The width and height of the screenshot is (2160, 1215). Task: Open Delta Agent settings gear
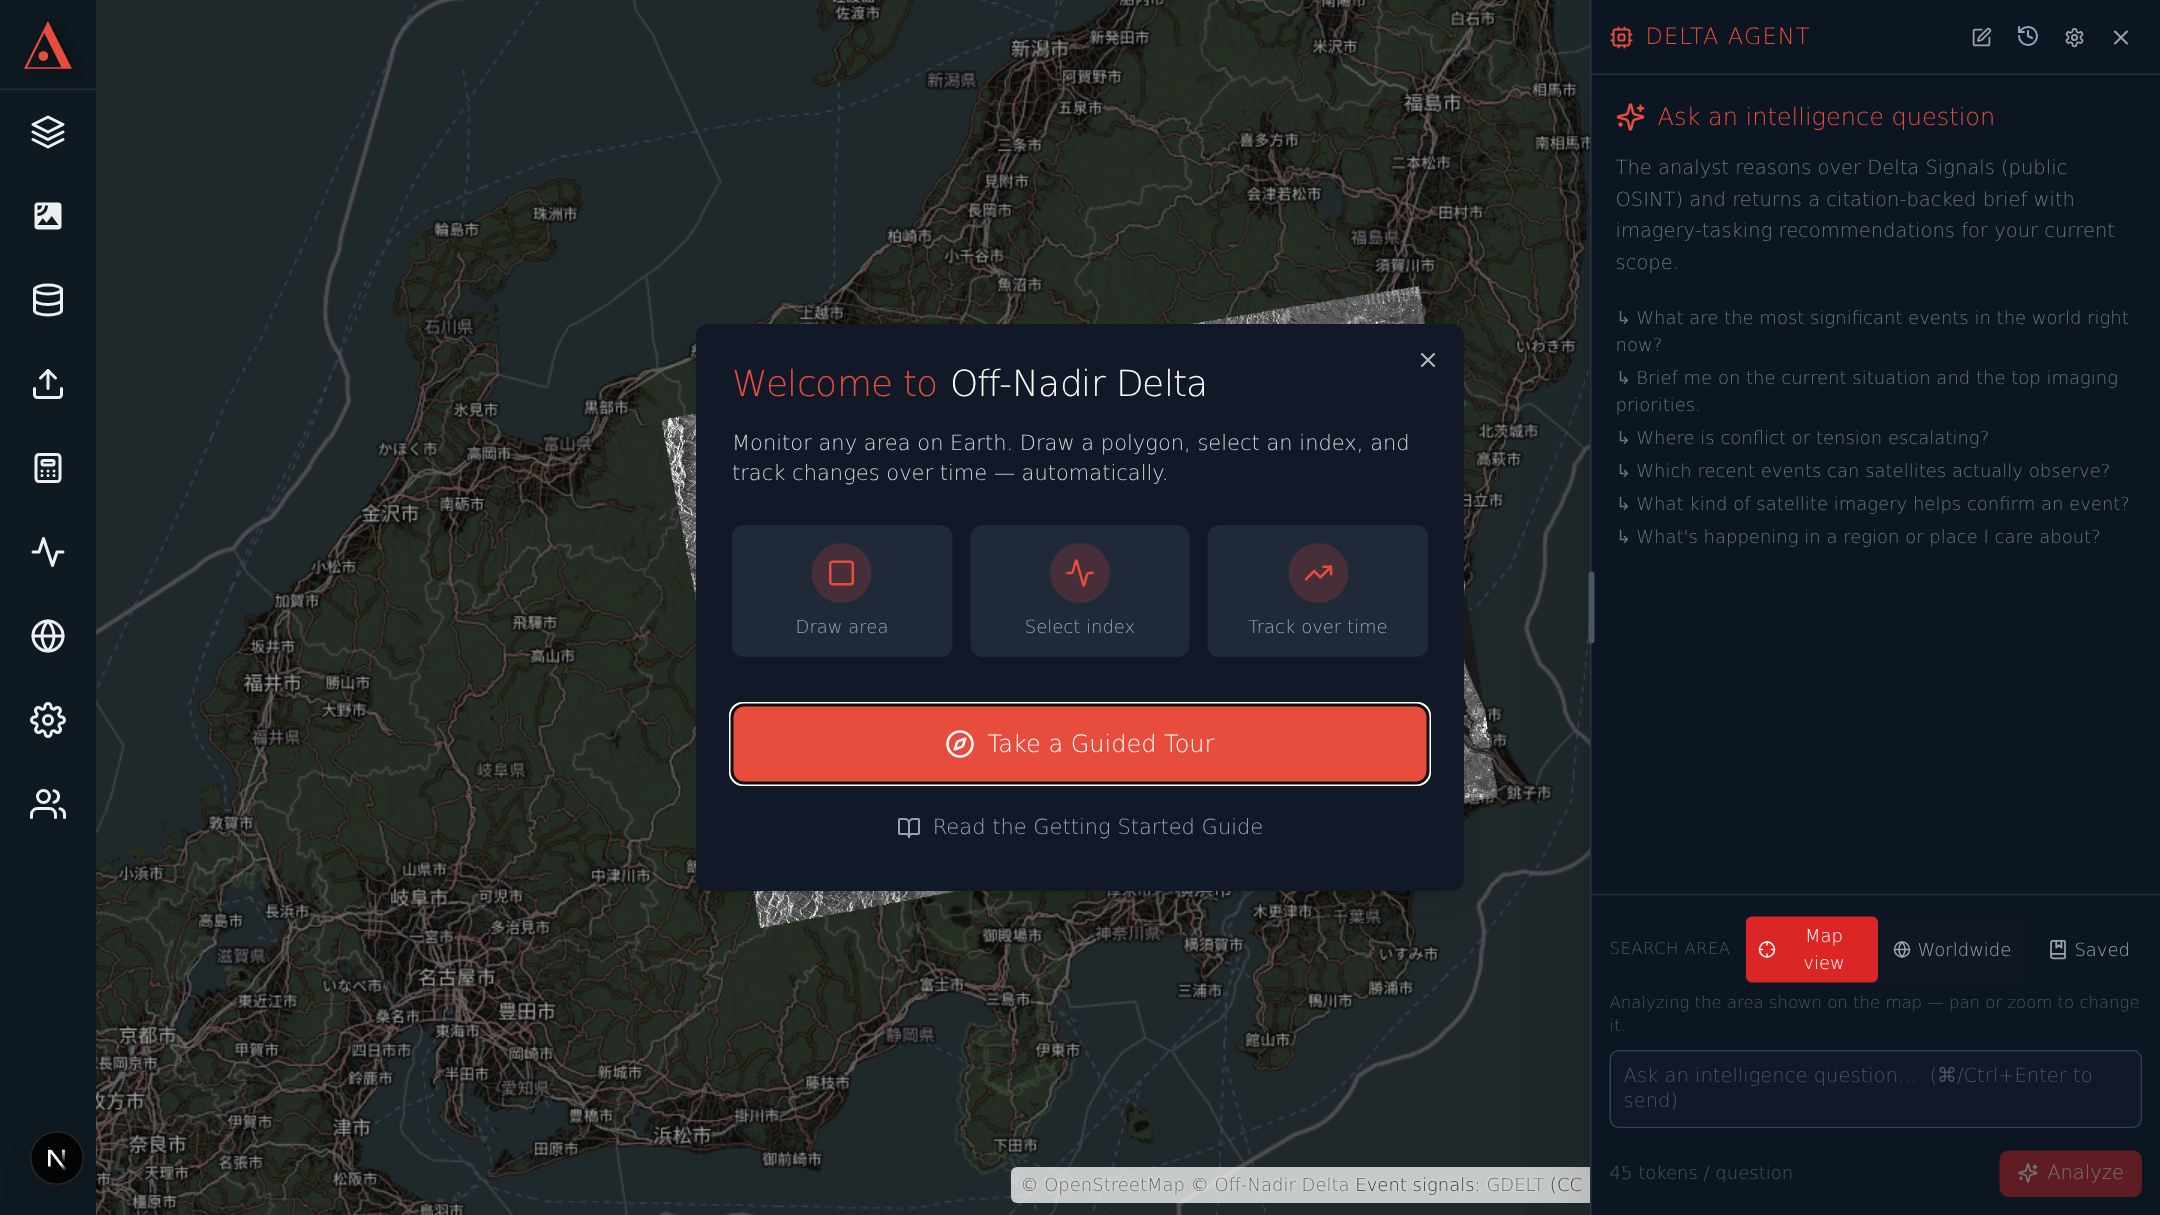click(2074, 37)
